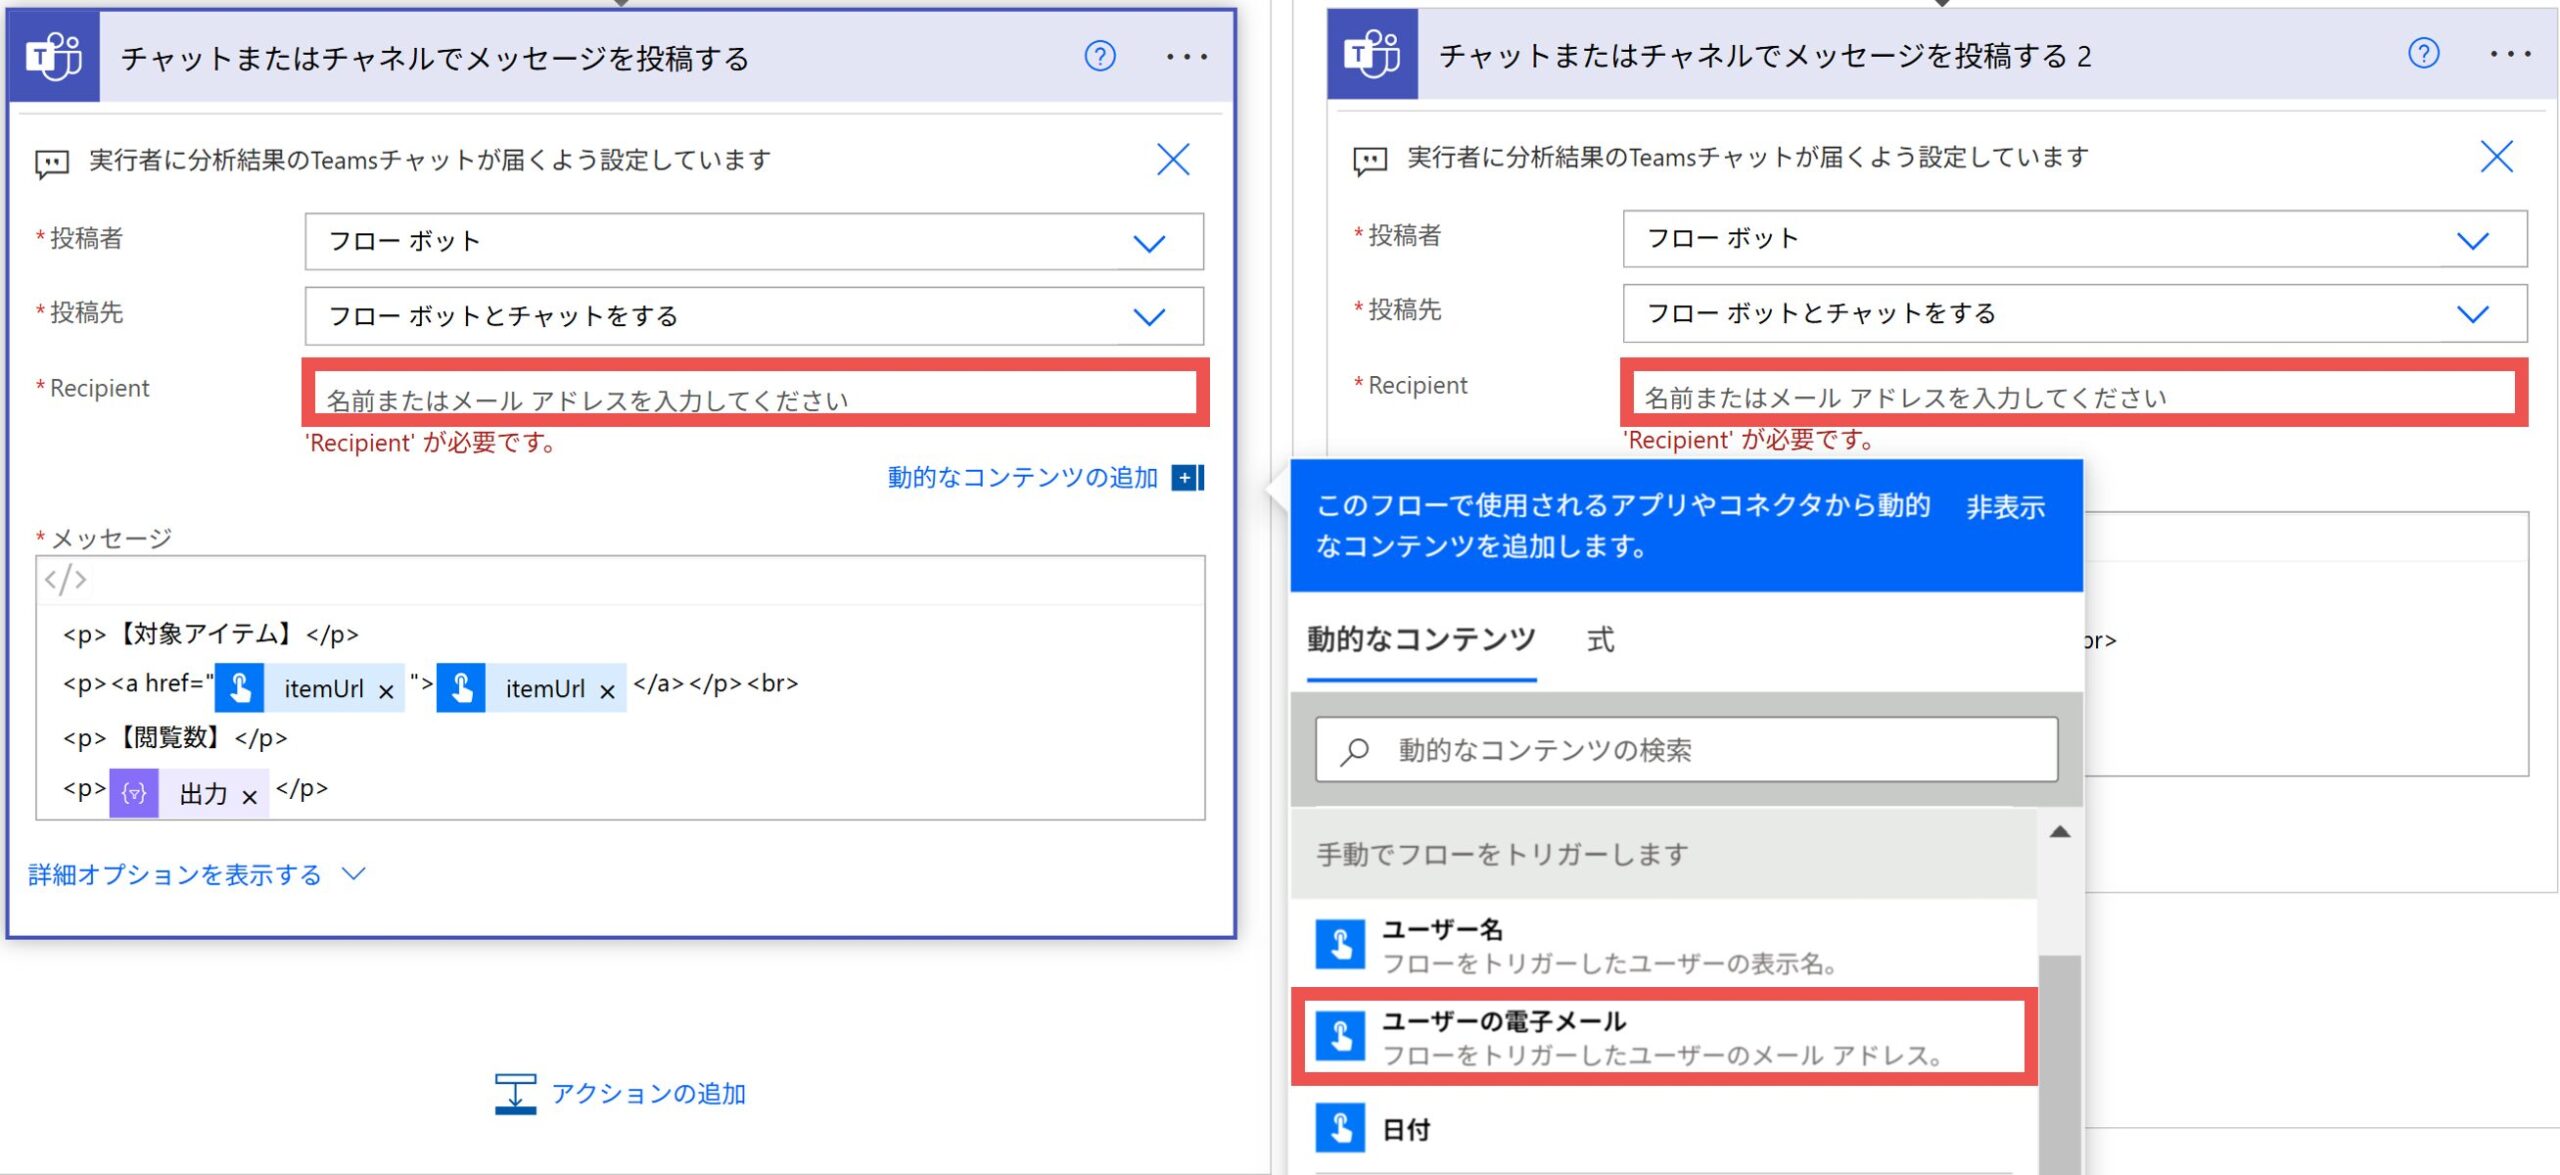Open ellipsis menu of left Teams action
Image resolution: width=2560 pixels, height=1175 pixels.
(x=1186, y=57)
